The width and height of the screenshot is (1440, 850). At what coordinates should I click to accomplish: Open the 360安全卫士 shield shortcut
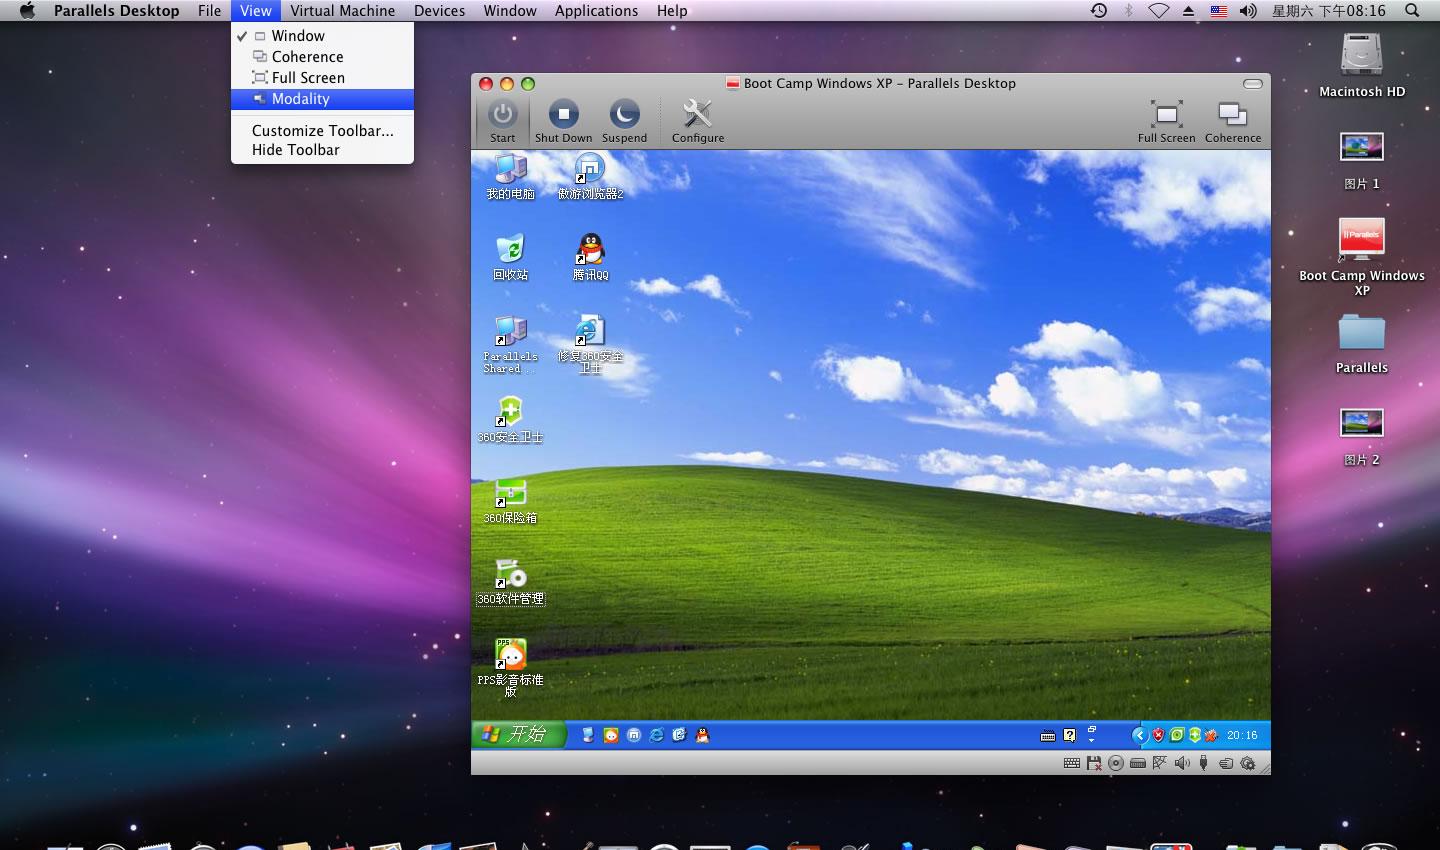tap(510, 420)
